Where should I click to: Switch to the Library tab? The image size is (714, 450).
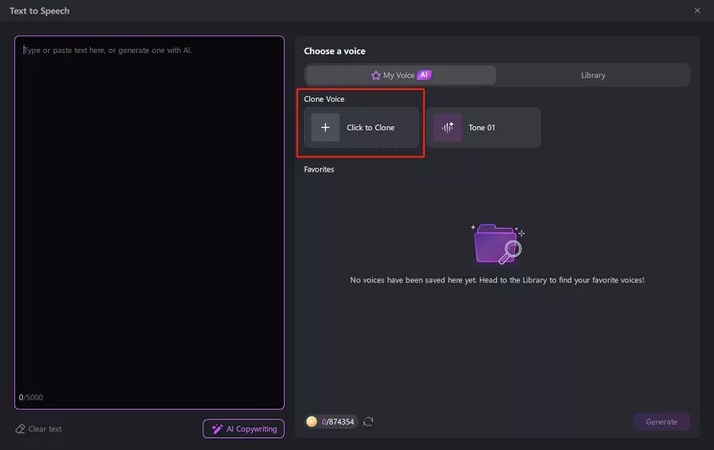point(593,75)
